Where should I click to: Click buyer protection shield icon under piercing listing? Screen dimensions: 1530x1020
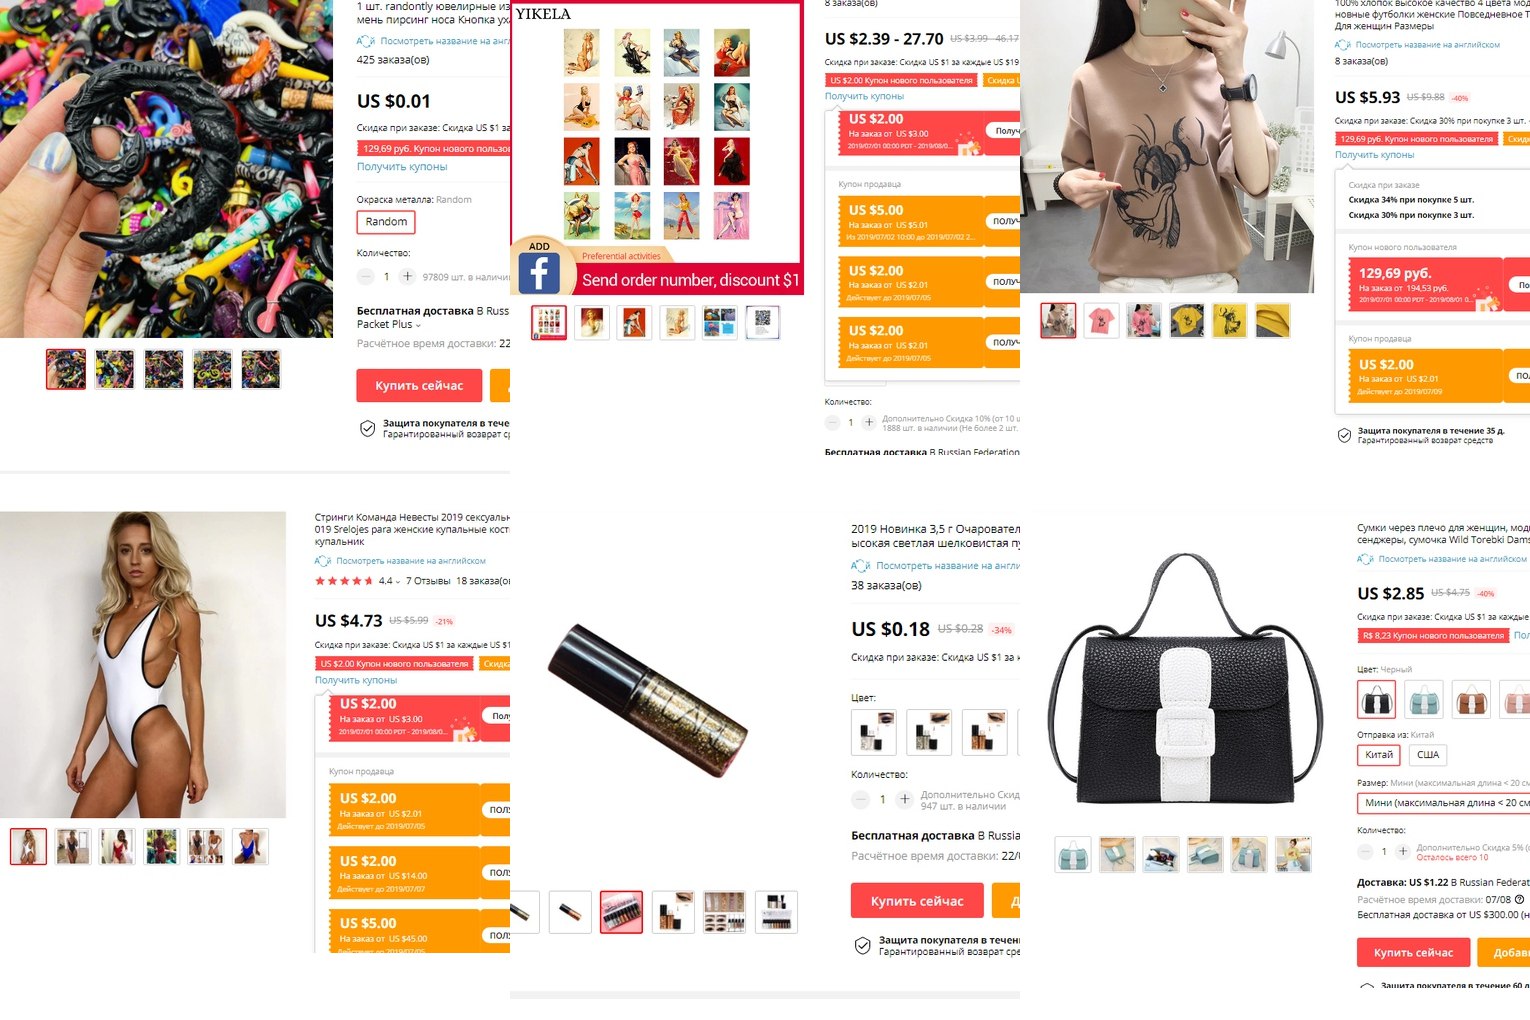[367, 429]
